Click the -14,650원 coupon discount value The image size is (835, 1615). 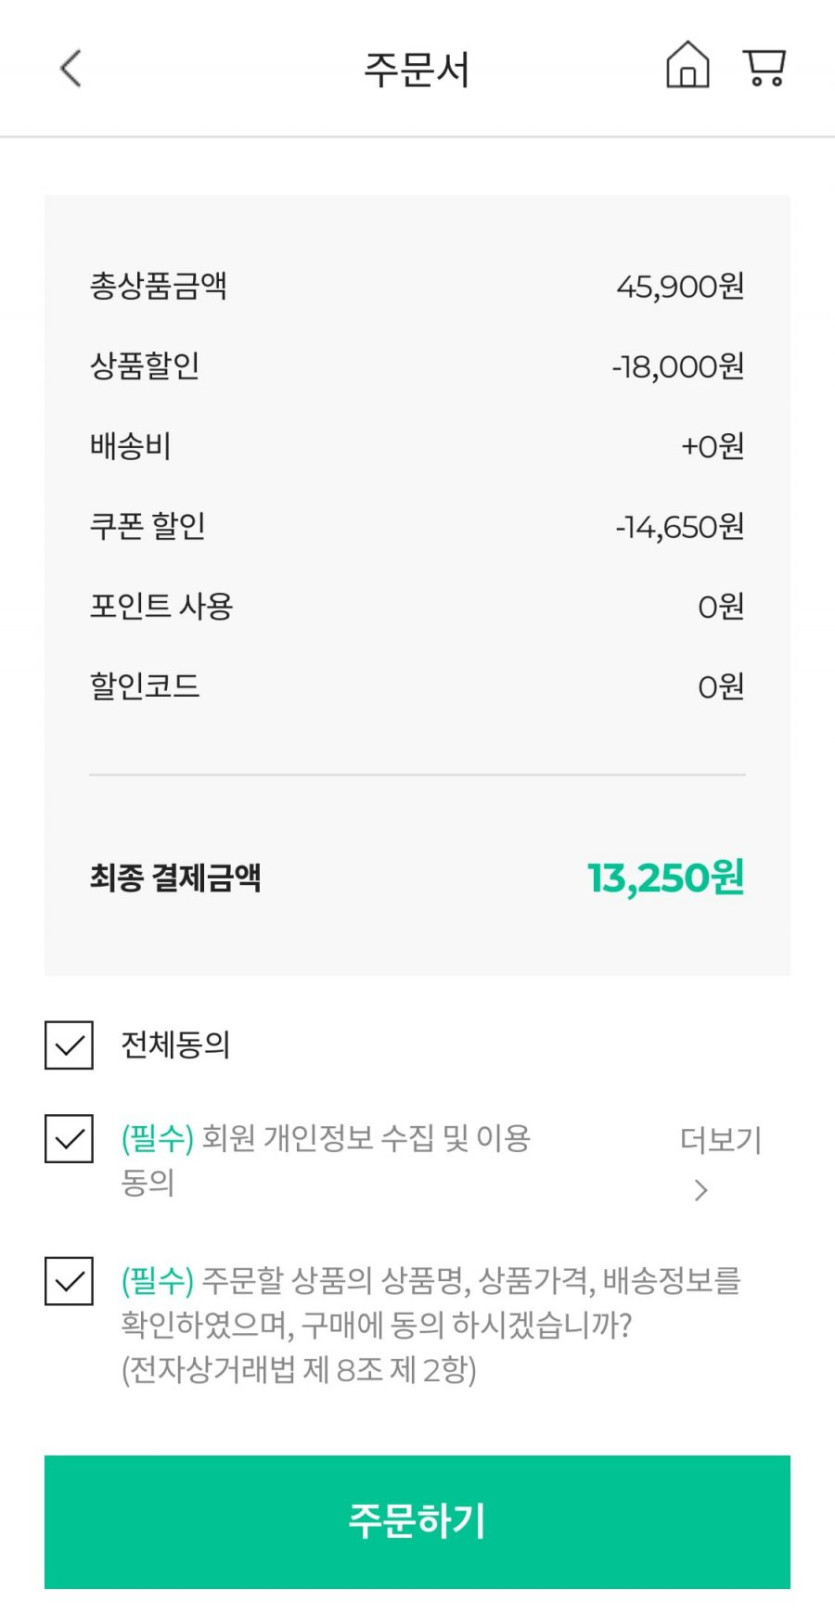[x=679, y=527]
